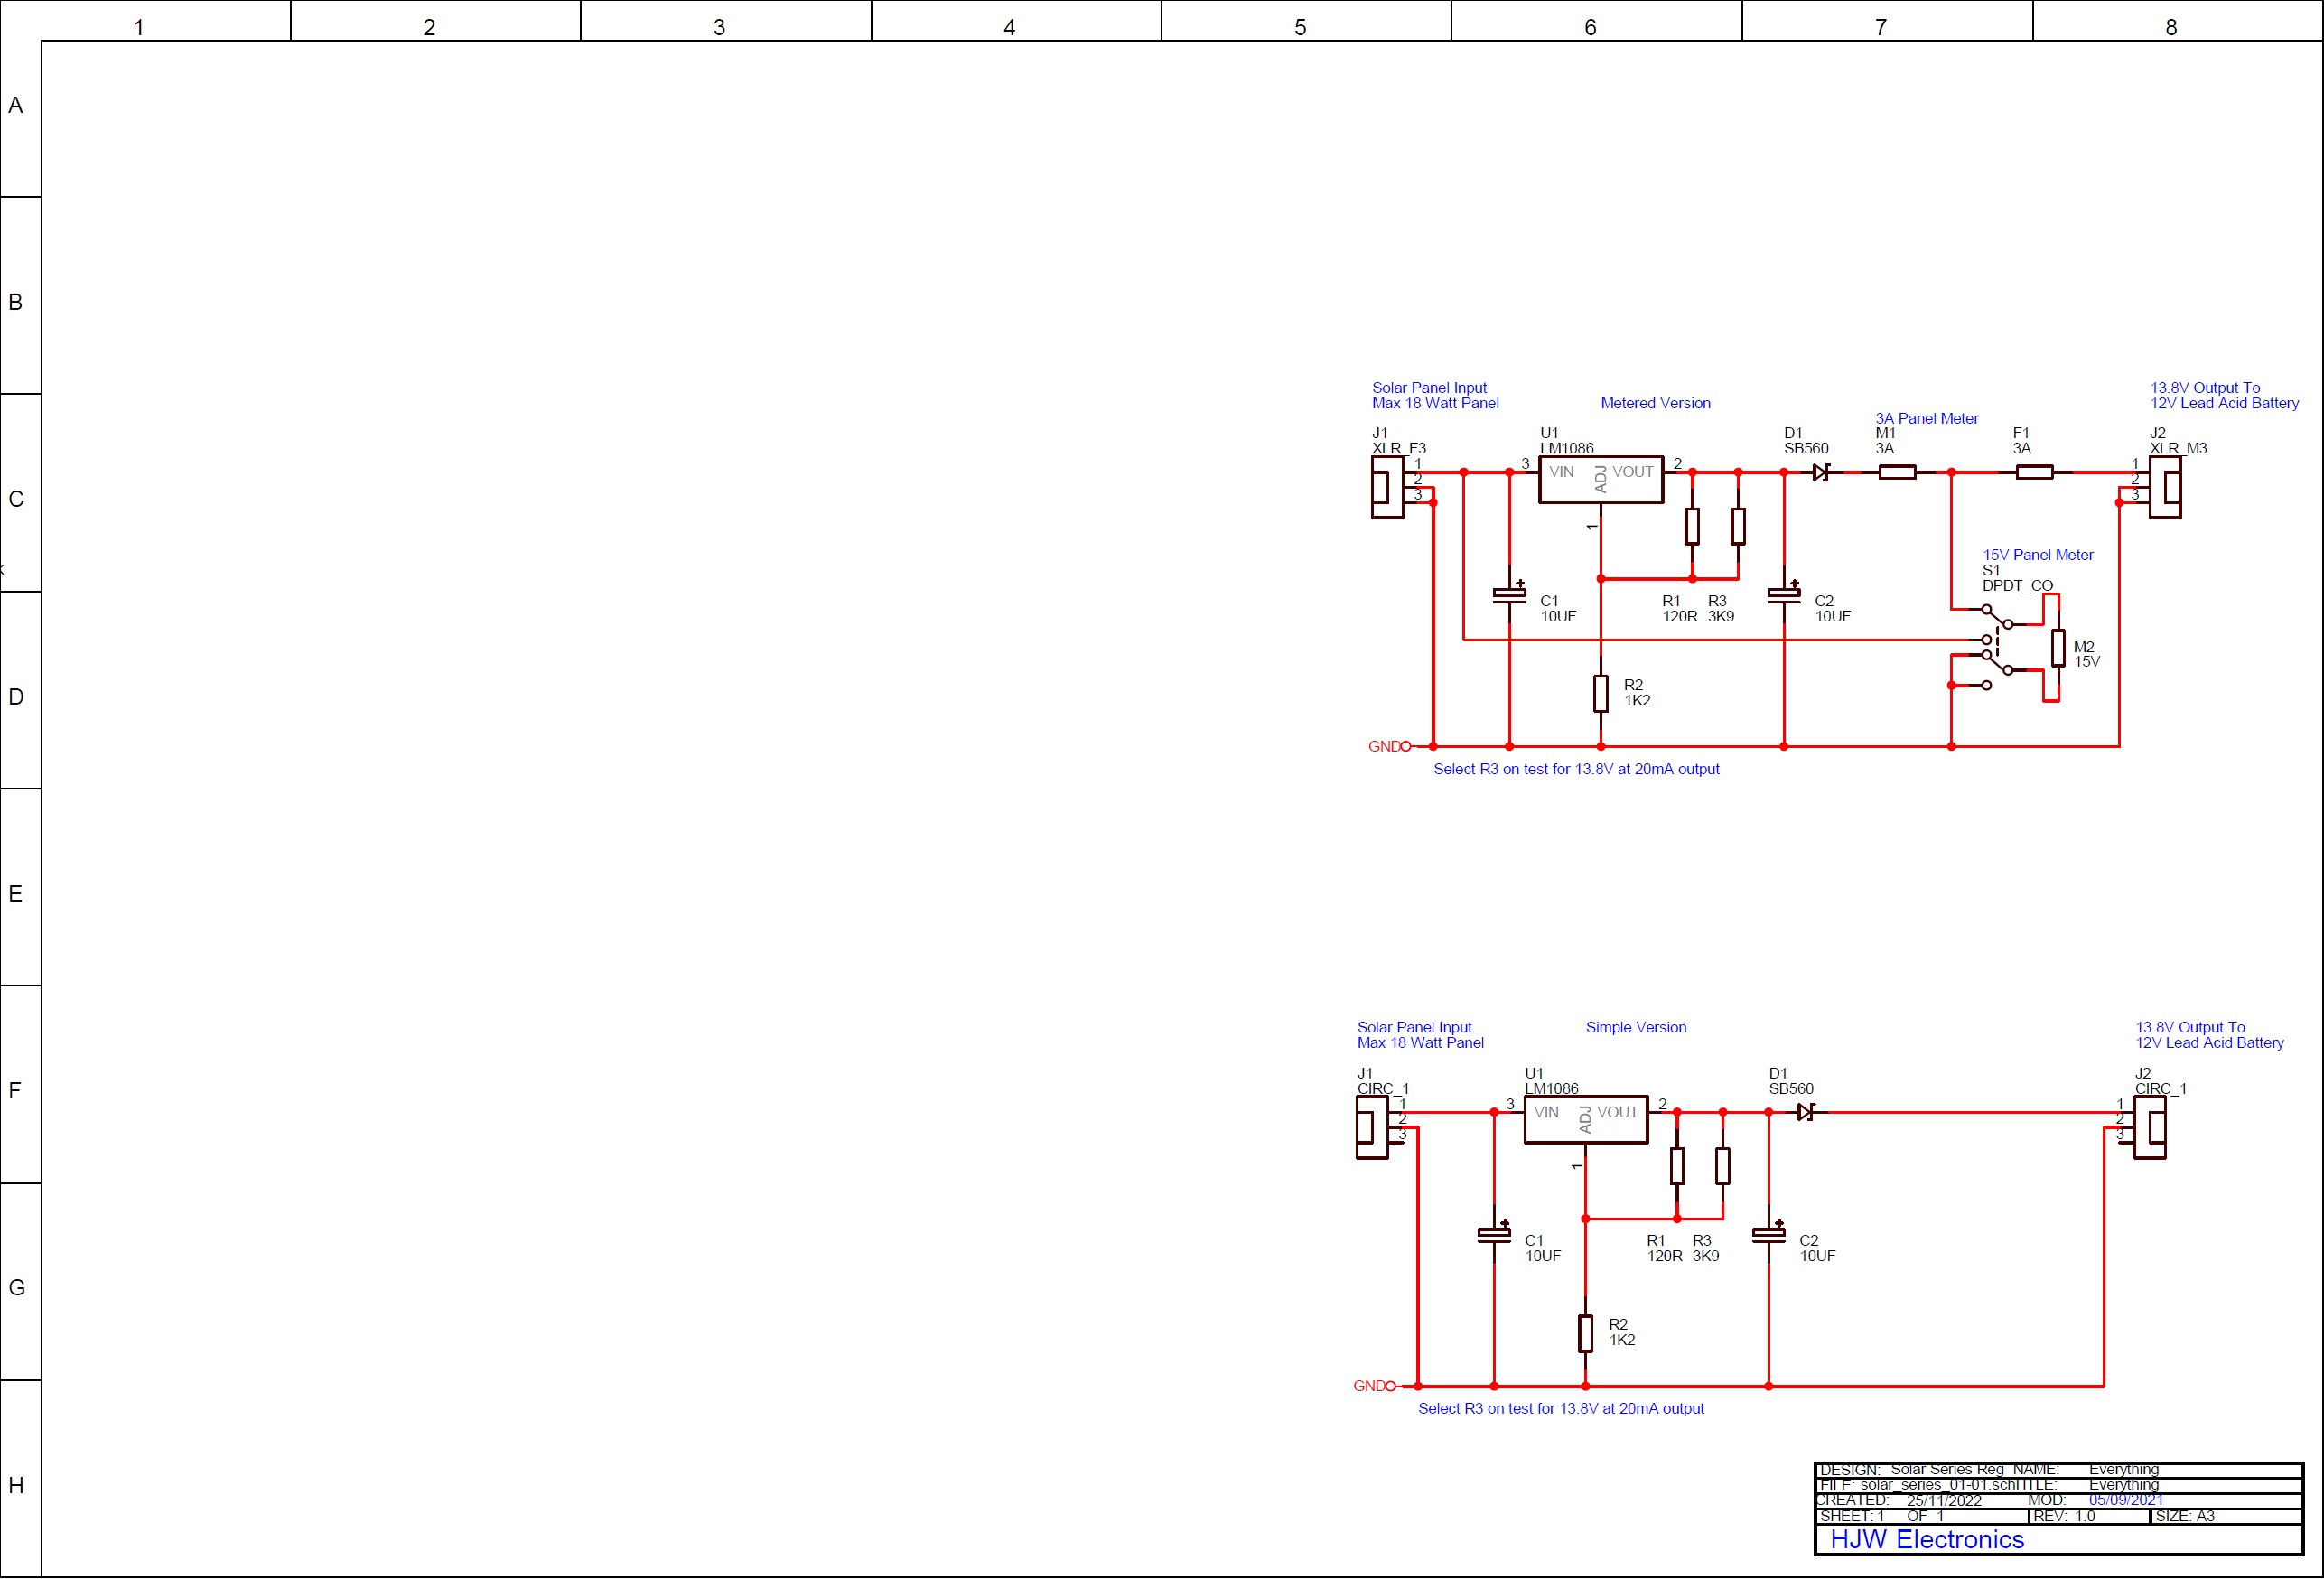Viewport: 2324px width, 1579px height.
Task: Click the "Metered Version" text label
Action: [1655, 403]
